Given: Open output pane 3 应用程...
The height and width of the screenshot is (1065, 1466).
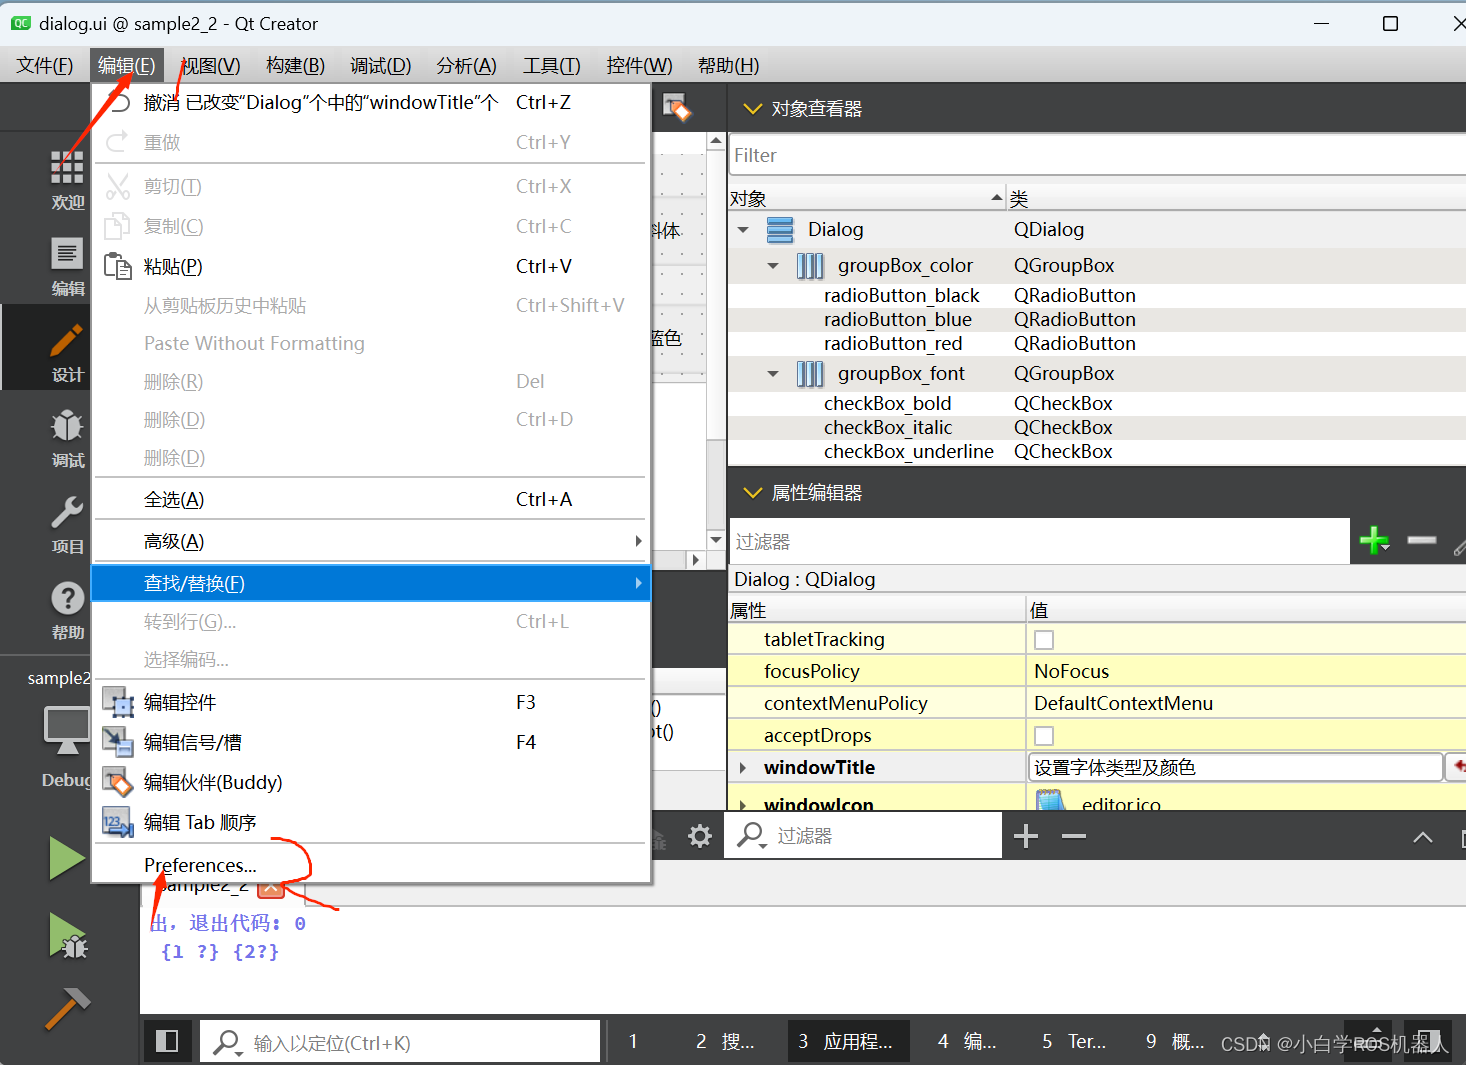Looking at the screenshot, I should [x=848, y=1041].
